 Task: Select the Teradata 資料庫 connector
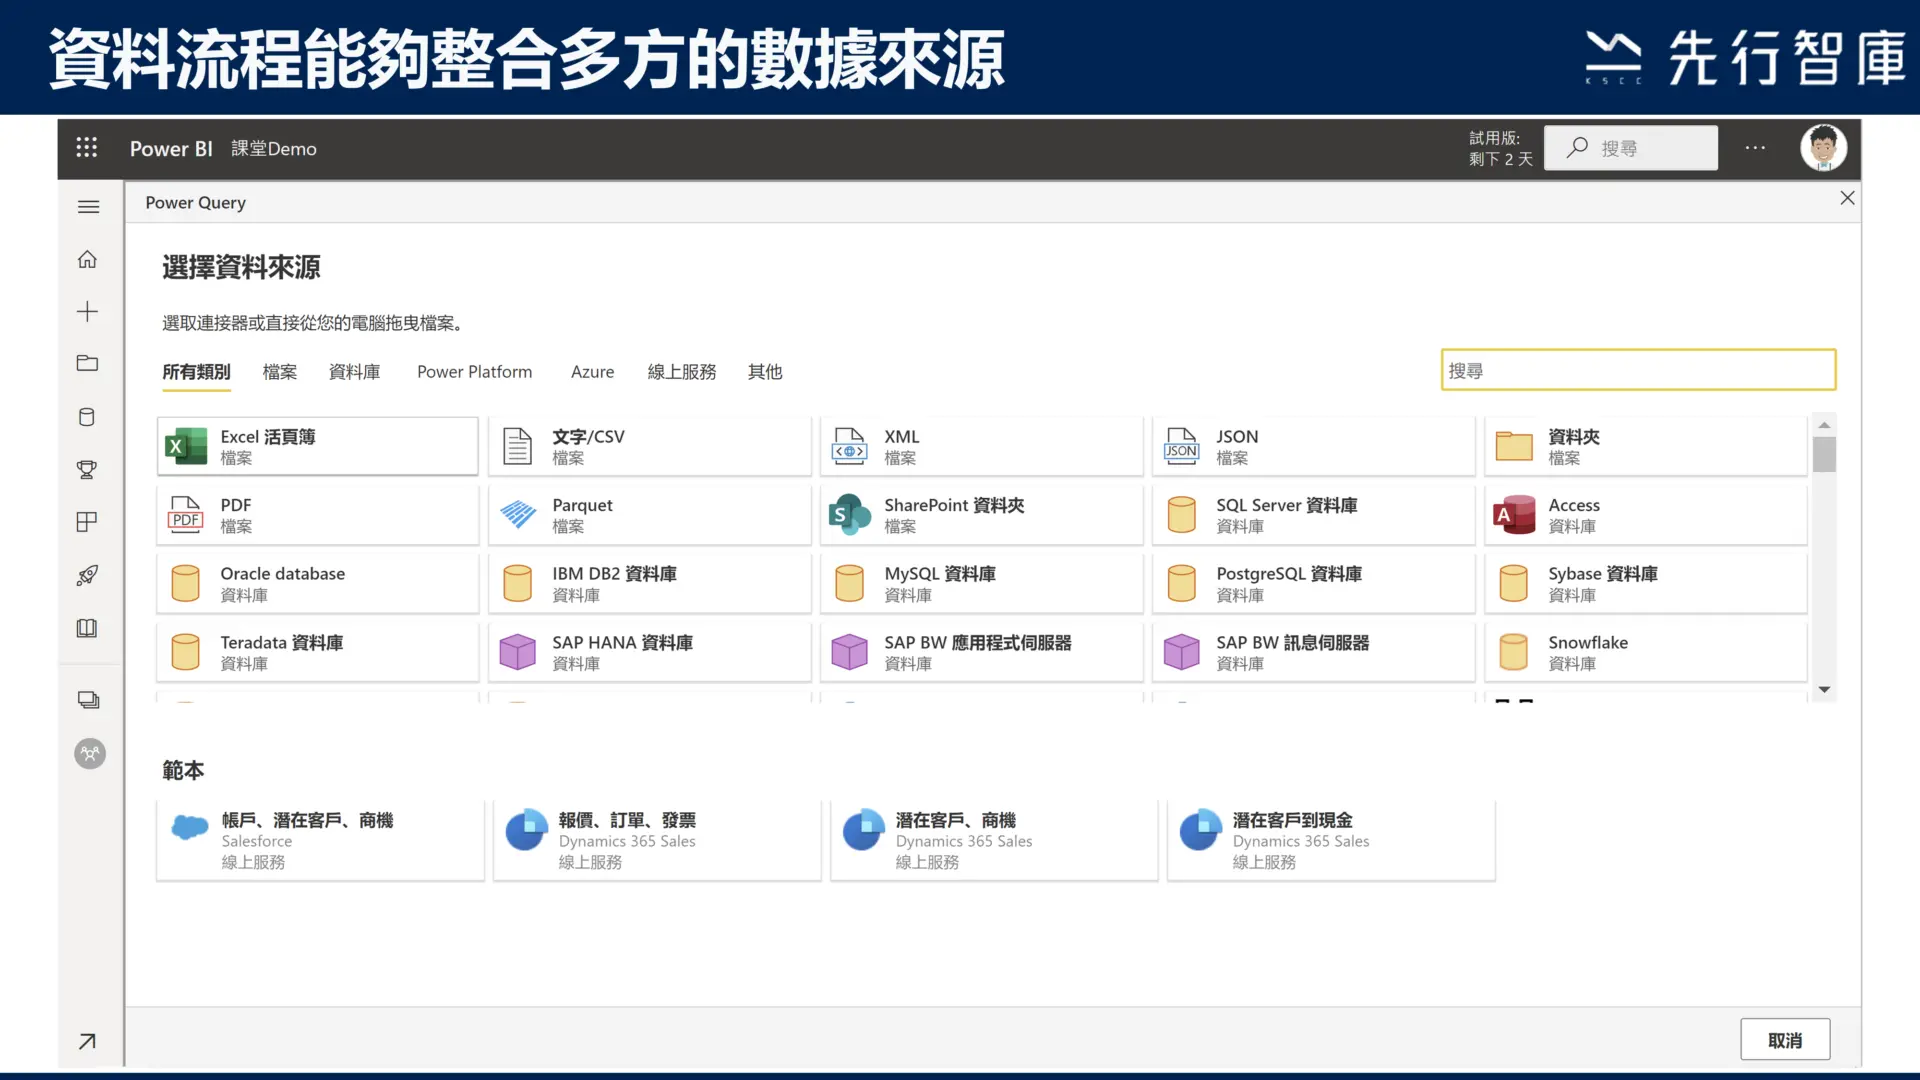pos(318,652)
